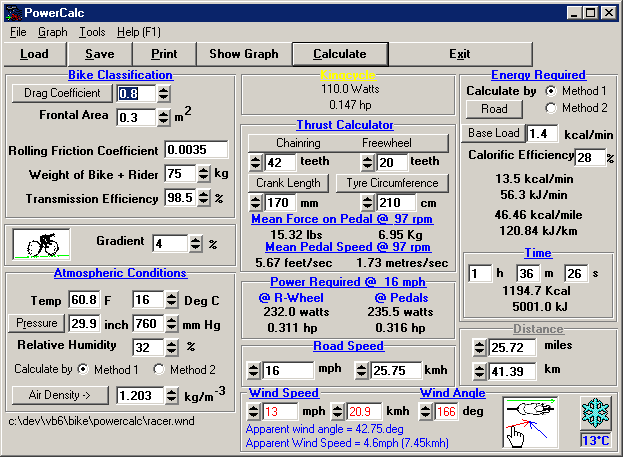Click the Rolling Friction Coefficient field
Screen dimensions: 623x457
196,150
